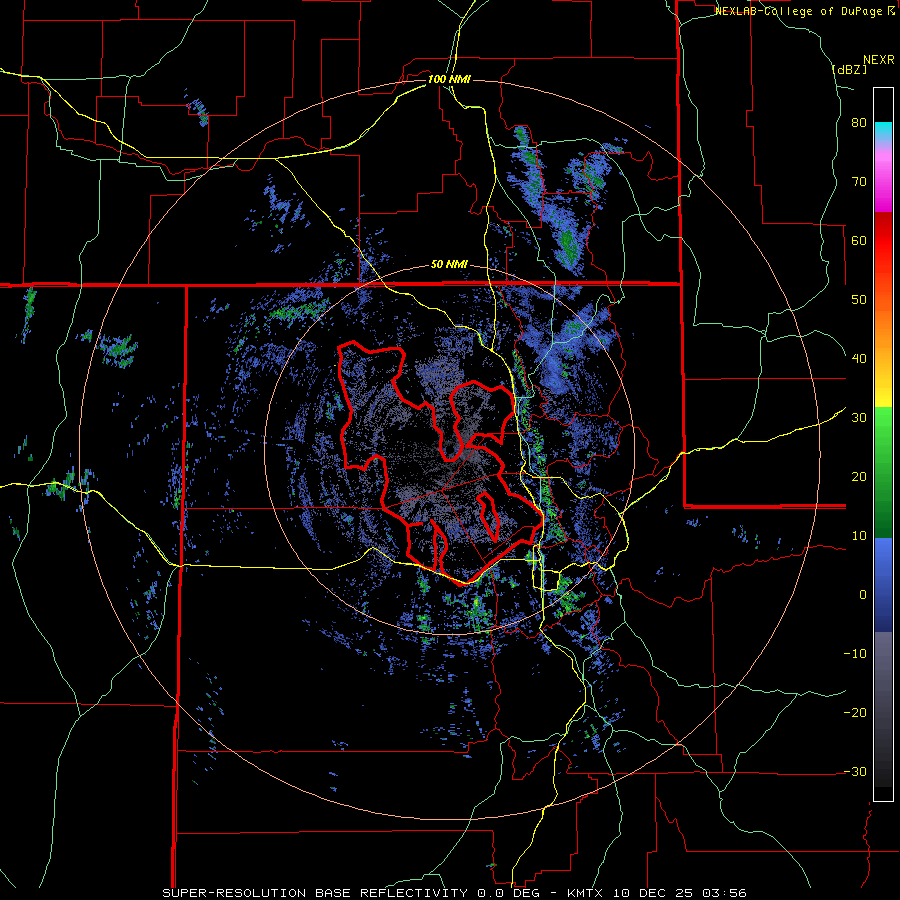Click the blue segment of the reflectivity color bar
The image size is (900, 900).
(x=883, y=585)
